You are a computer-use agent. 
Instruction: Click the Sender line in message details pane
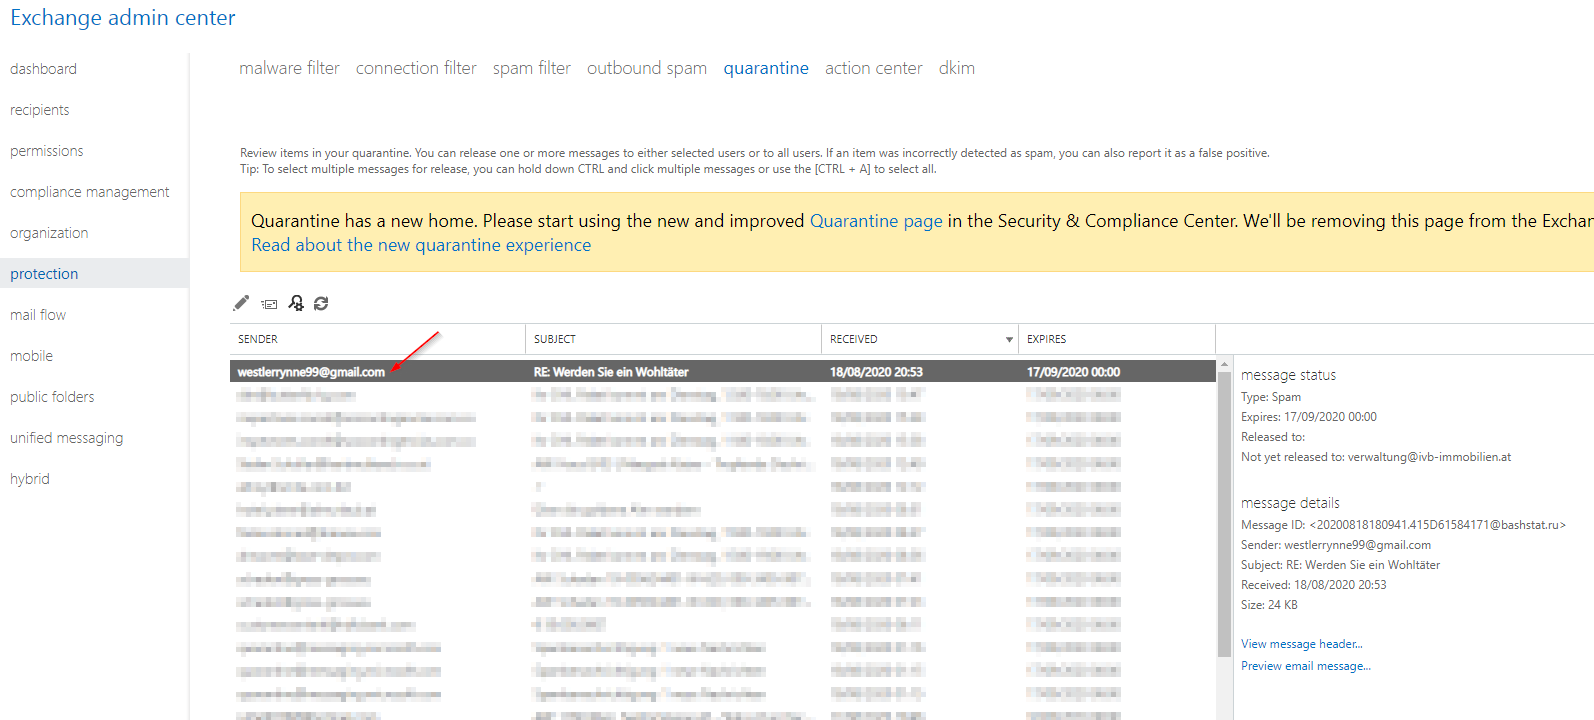click(x=1336, y=545)
